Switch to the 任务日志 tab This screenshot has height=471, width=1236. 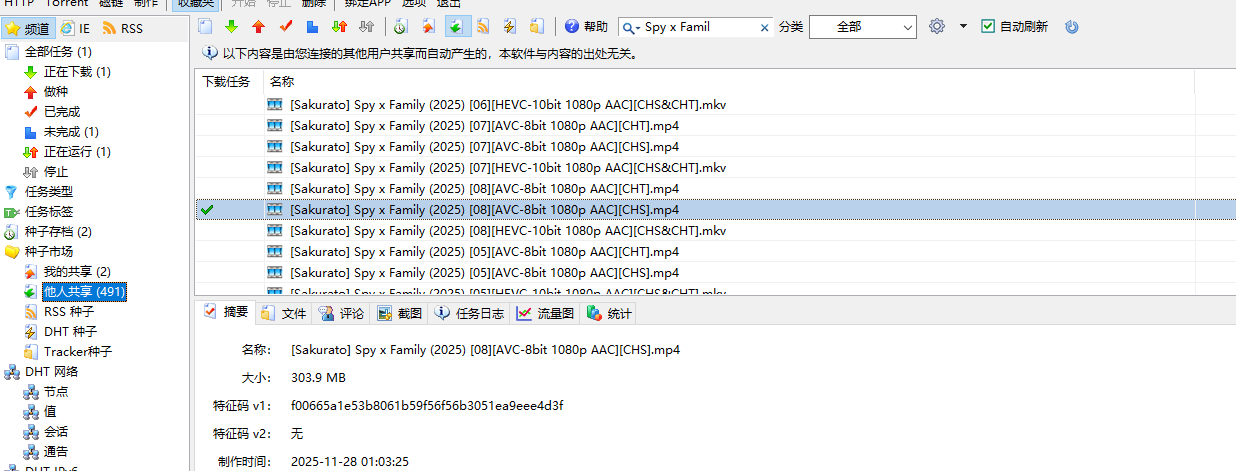click(470, 313)
